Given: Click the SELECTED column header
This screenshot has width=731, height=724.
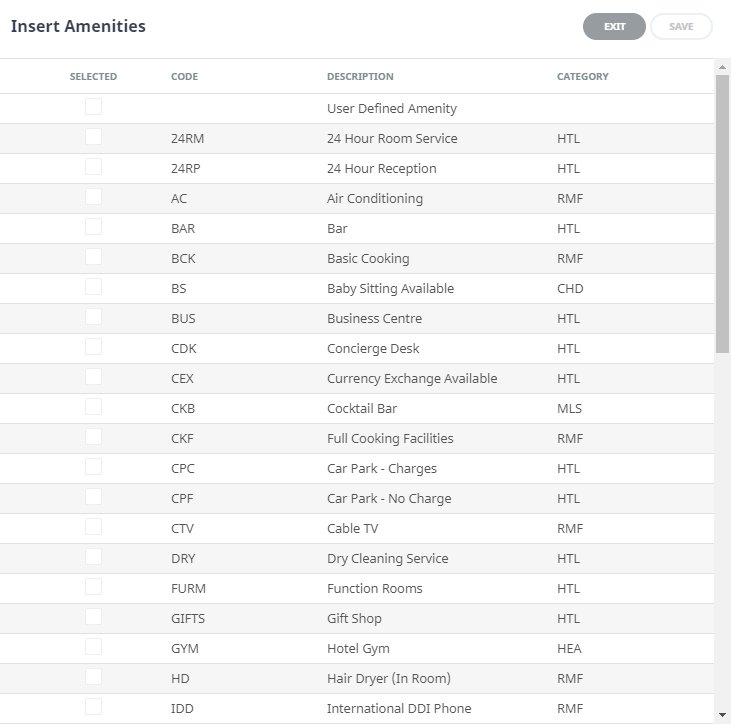Looking at the screenshot, I should [x=93, y=77].
